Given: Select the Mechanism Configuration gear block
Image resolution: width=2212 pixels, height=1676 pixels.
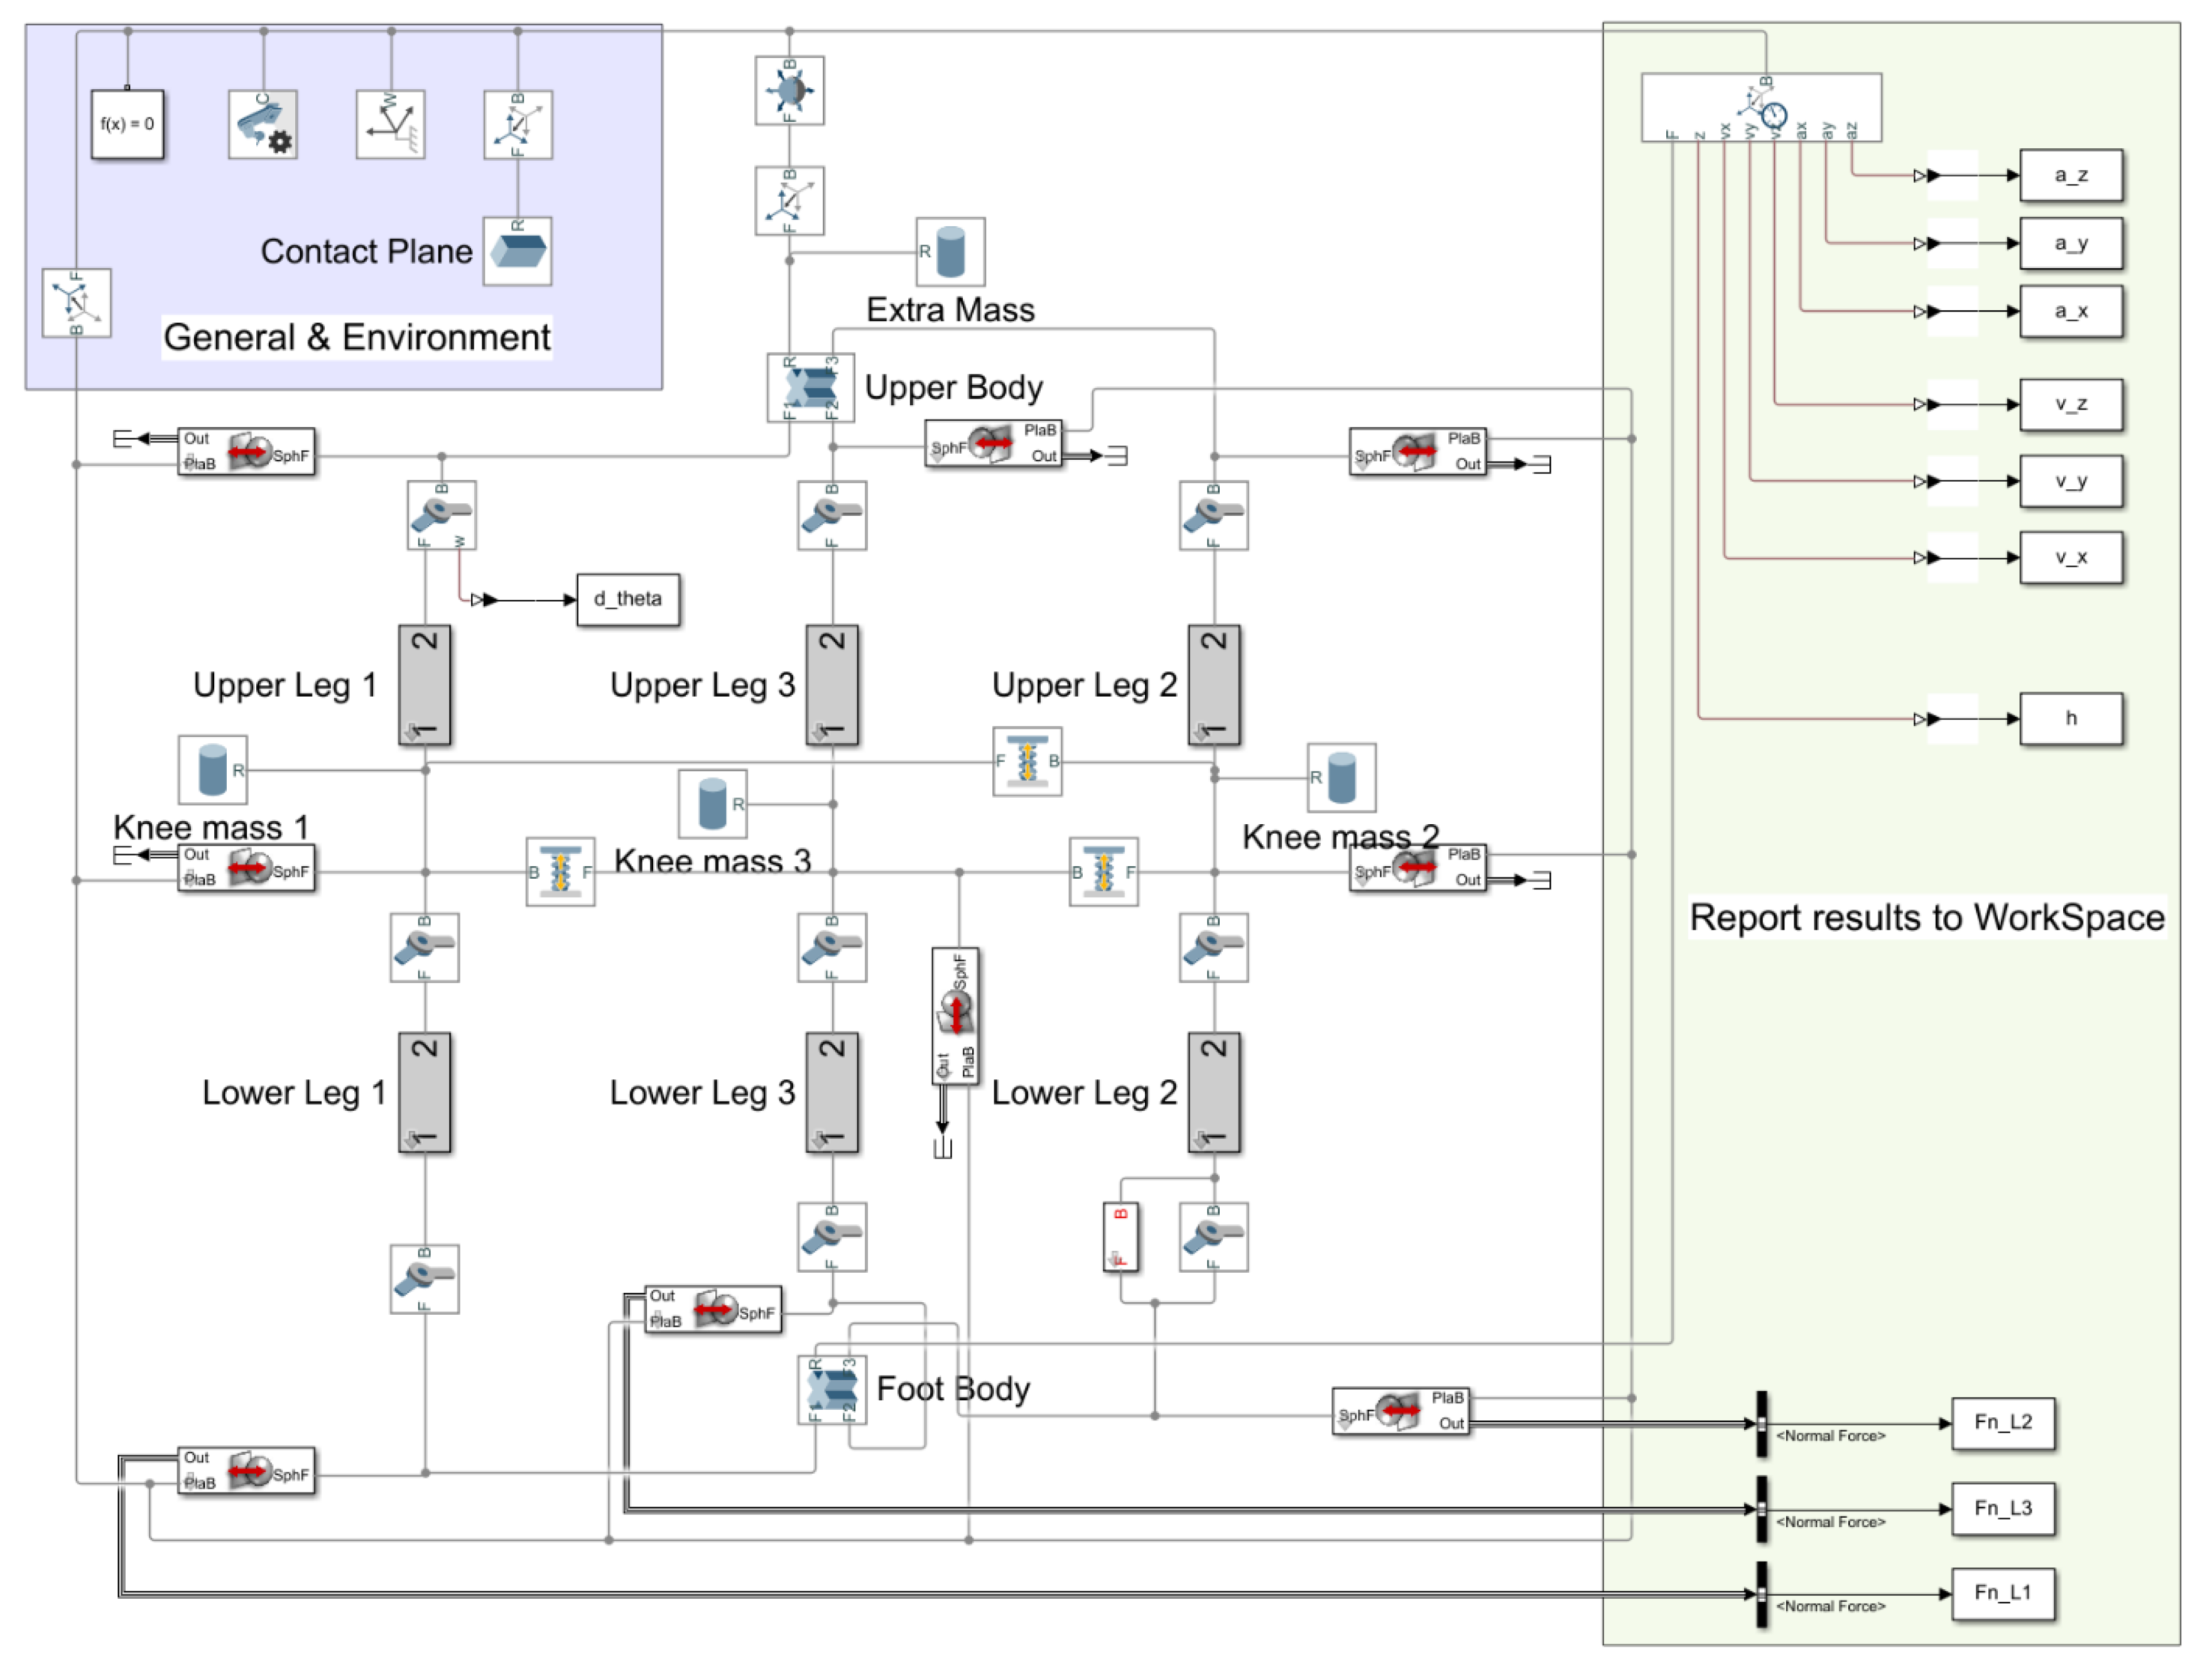Looking at the screenshot, I should (x=263, y=124).
